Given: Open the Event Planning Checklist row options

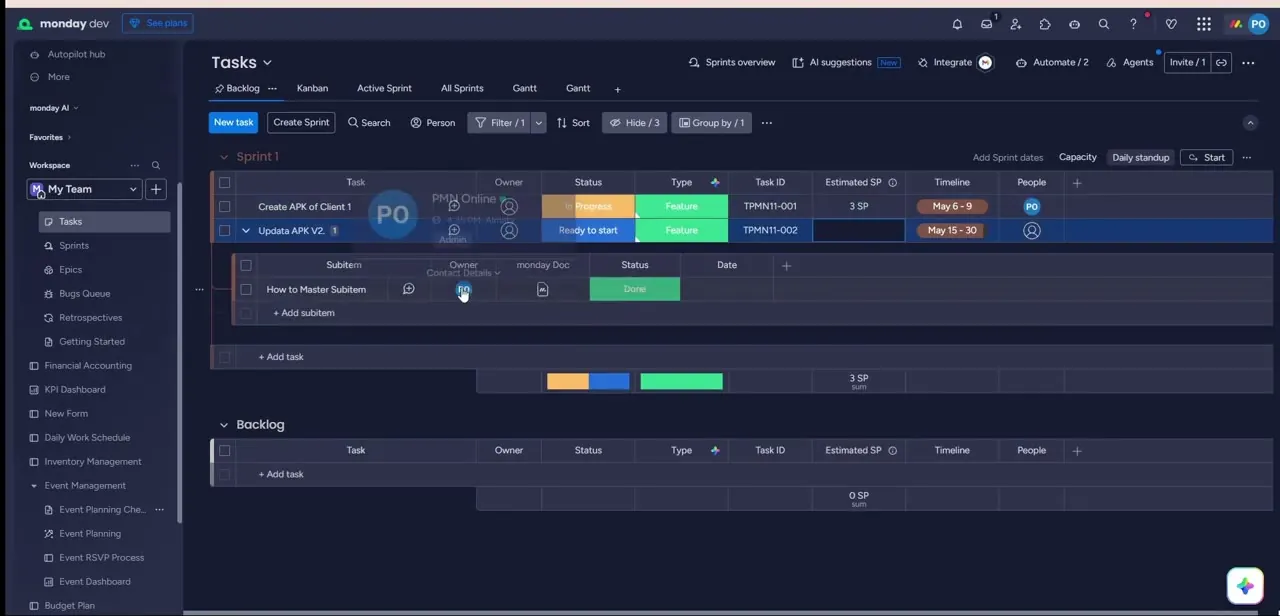Looking at the screenshot, I should click(159, 510).
